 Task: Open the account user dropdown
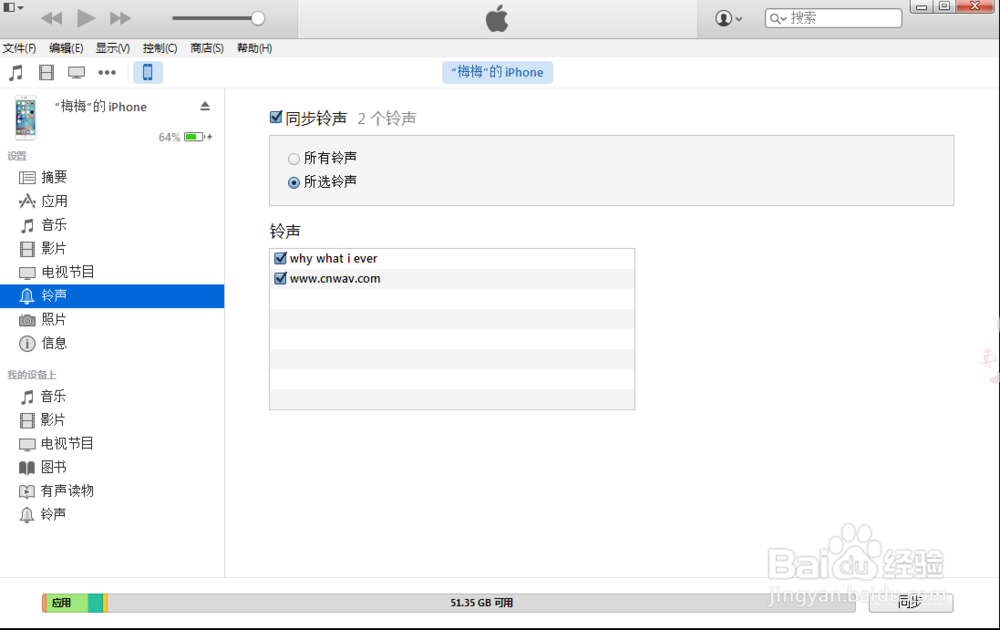pyautogui.click(x=728, y=18)
